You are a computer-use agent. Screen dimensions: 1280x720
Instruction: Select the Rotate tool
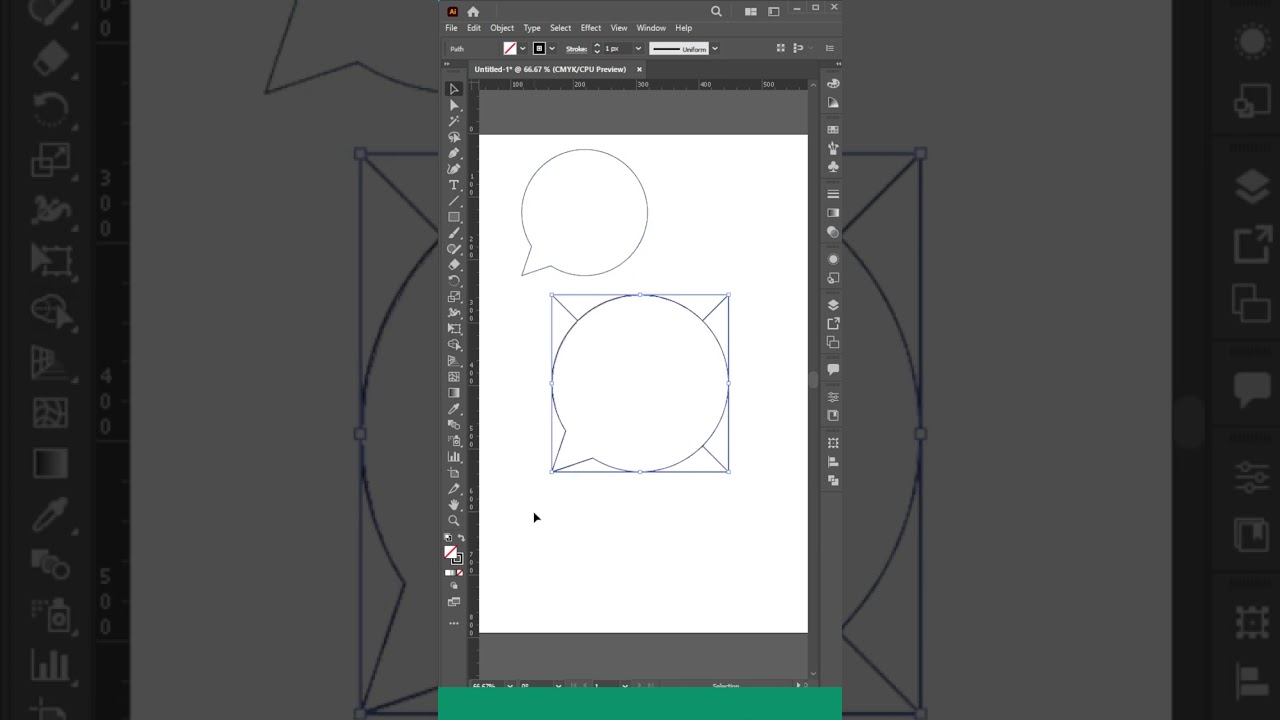coord(454,281)
